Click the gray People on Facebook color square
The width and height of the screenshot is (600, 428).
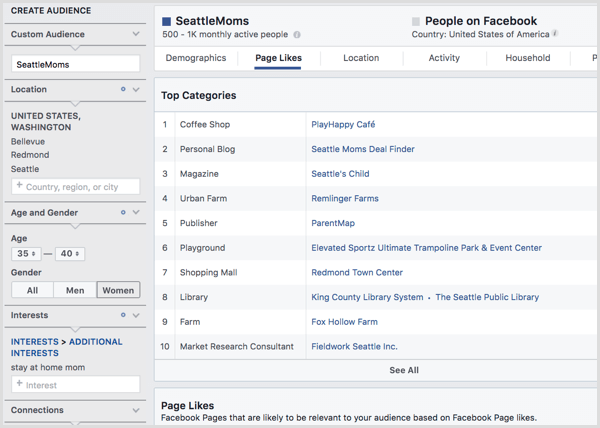point(416,21)
